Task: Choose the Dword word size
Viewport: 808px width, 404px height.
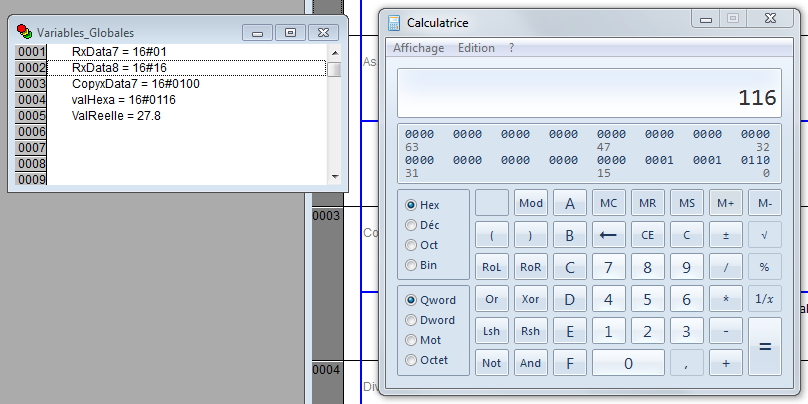Action: 411,320
